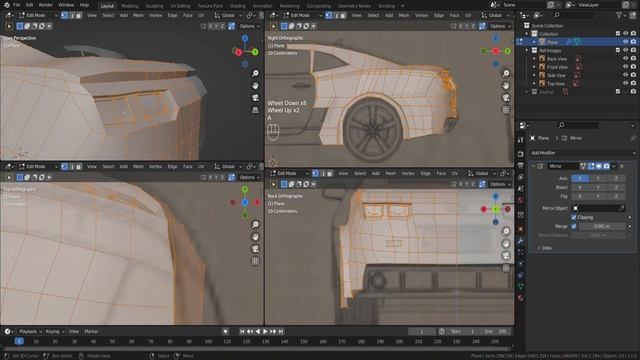Click the Mirror Object field

(x=598, y=209)
